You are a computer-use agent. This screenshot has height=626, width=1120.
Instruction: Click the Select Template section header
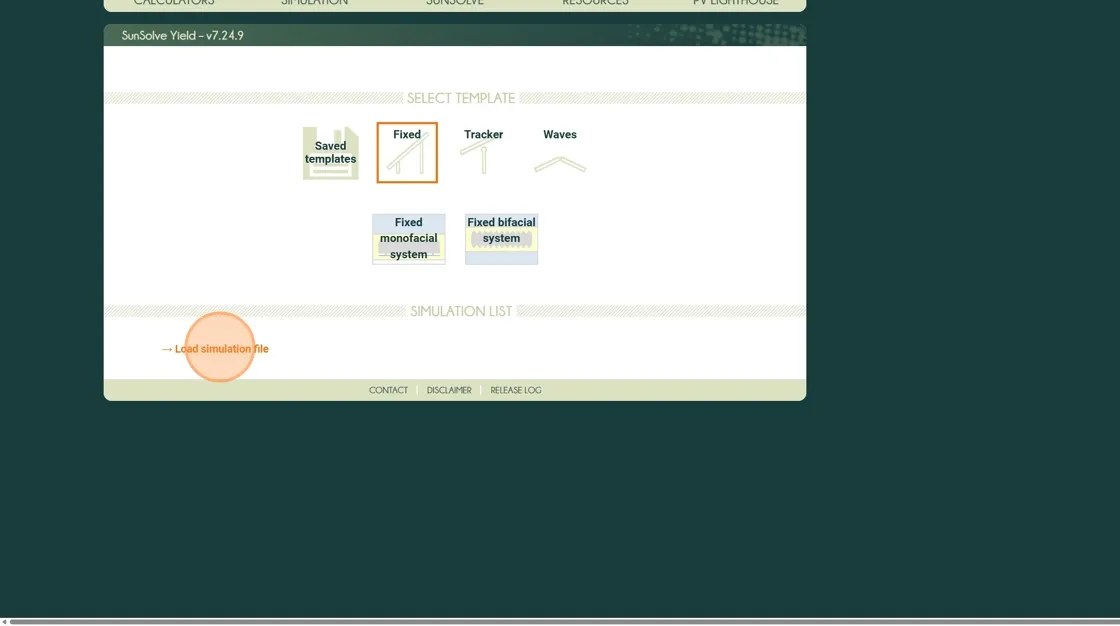pos(461,98)
